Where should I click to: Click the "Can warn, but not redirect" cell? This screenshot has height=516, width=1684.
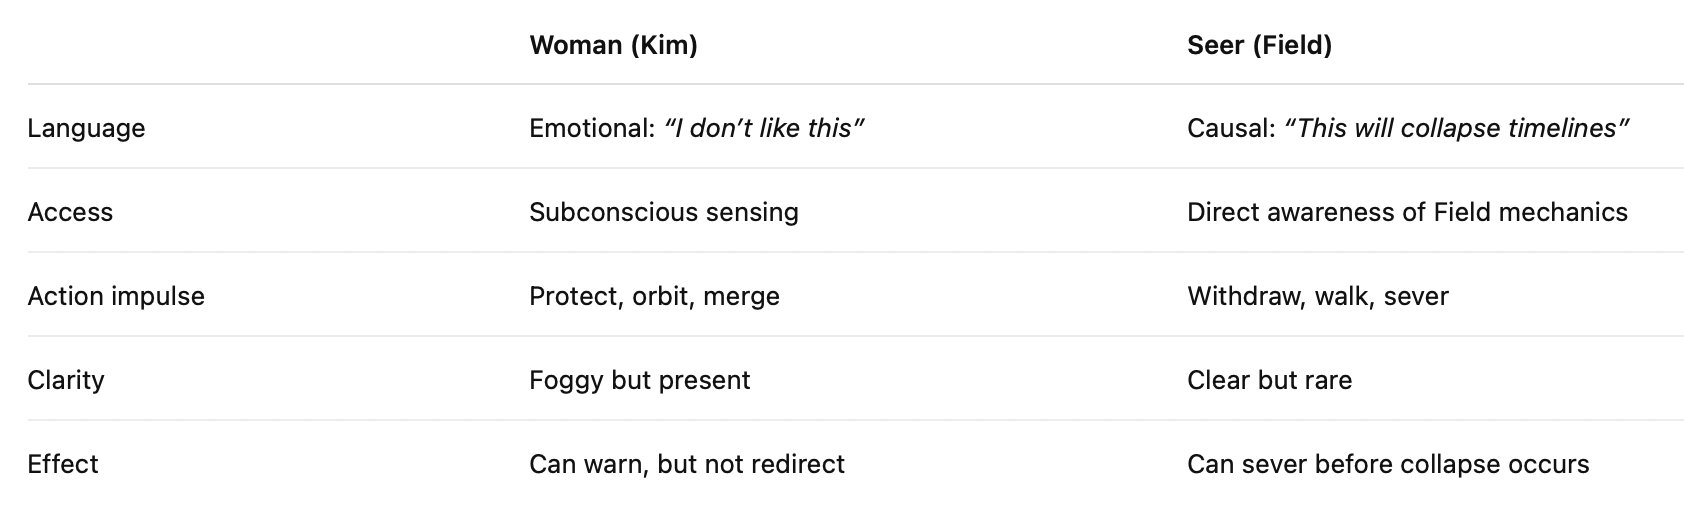[686, 464]
